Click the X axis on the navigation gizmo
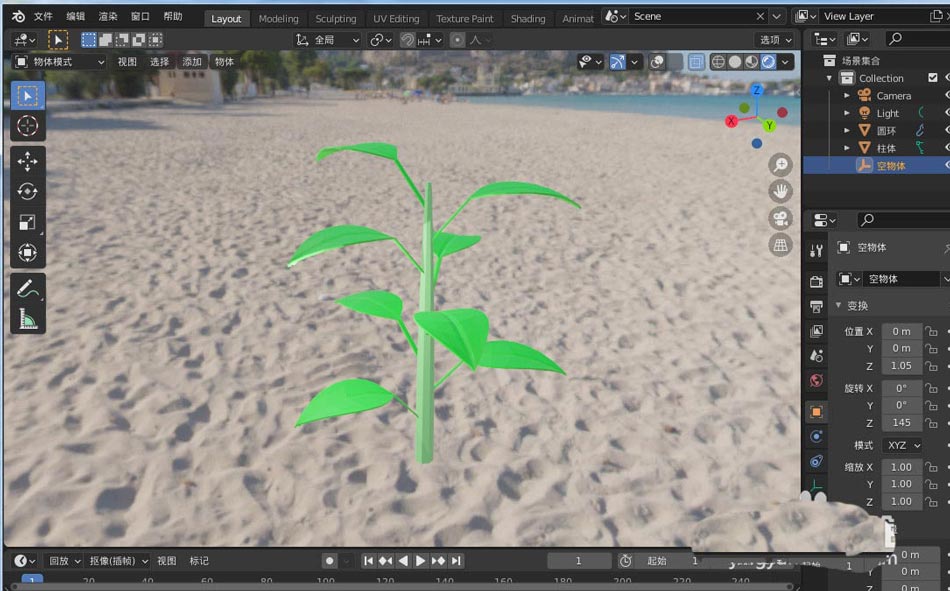 tap(731, 121)
